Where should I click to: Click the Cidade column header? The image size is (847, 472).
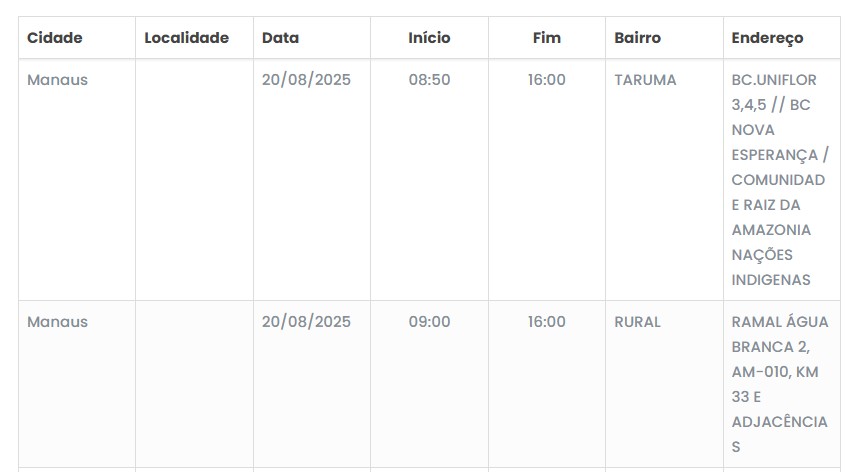55,38
